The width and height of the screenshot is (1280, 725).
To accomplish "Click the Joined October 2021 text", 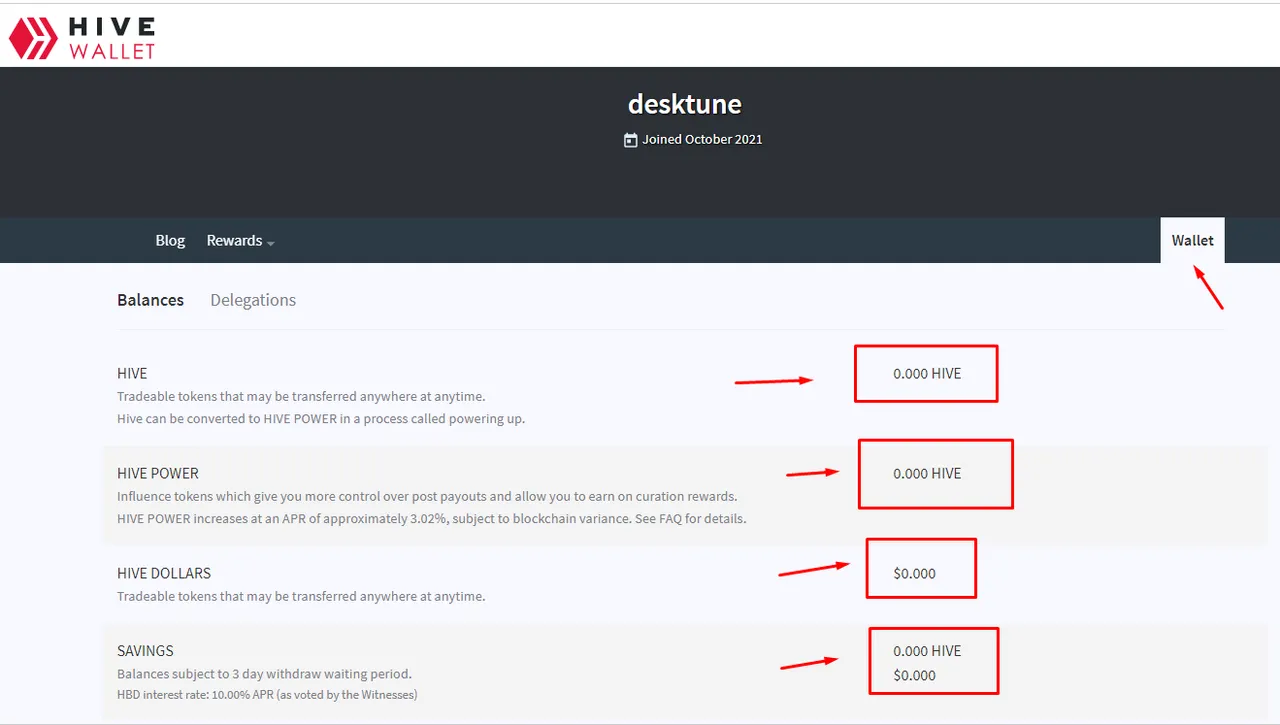I will [702, 140].
